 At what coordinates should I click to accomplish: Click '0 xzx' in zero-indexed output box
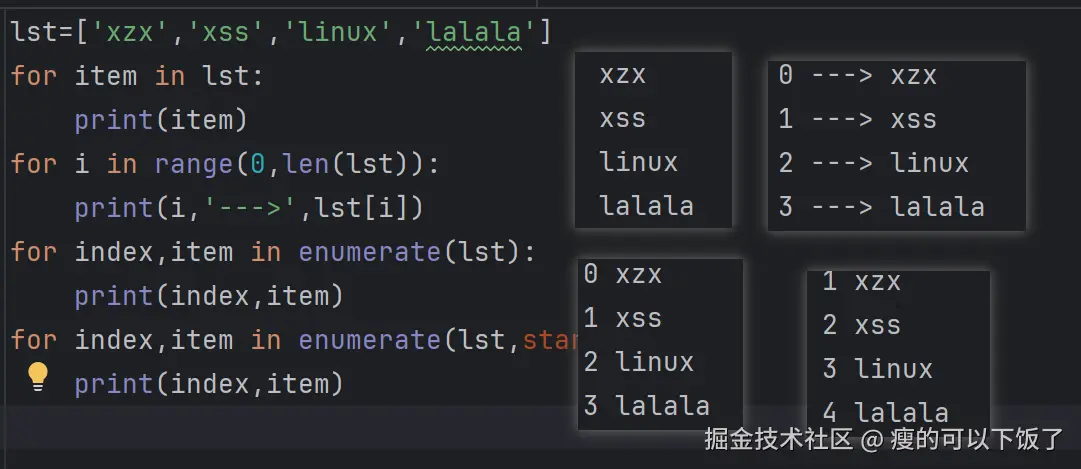pyautogui.click(x=623, y=275)
